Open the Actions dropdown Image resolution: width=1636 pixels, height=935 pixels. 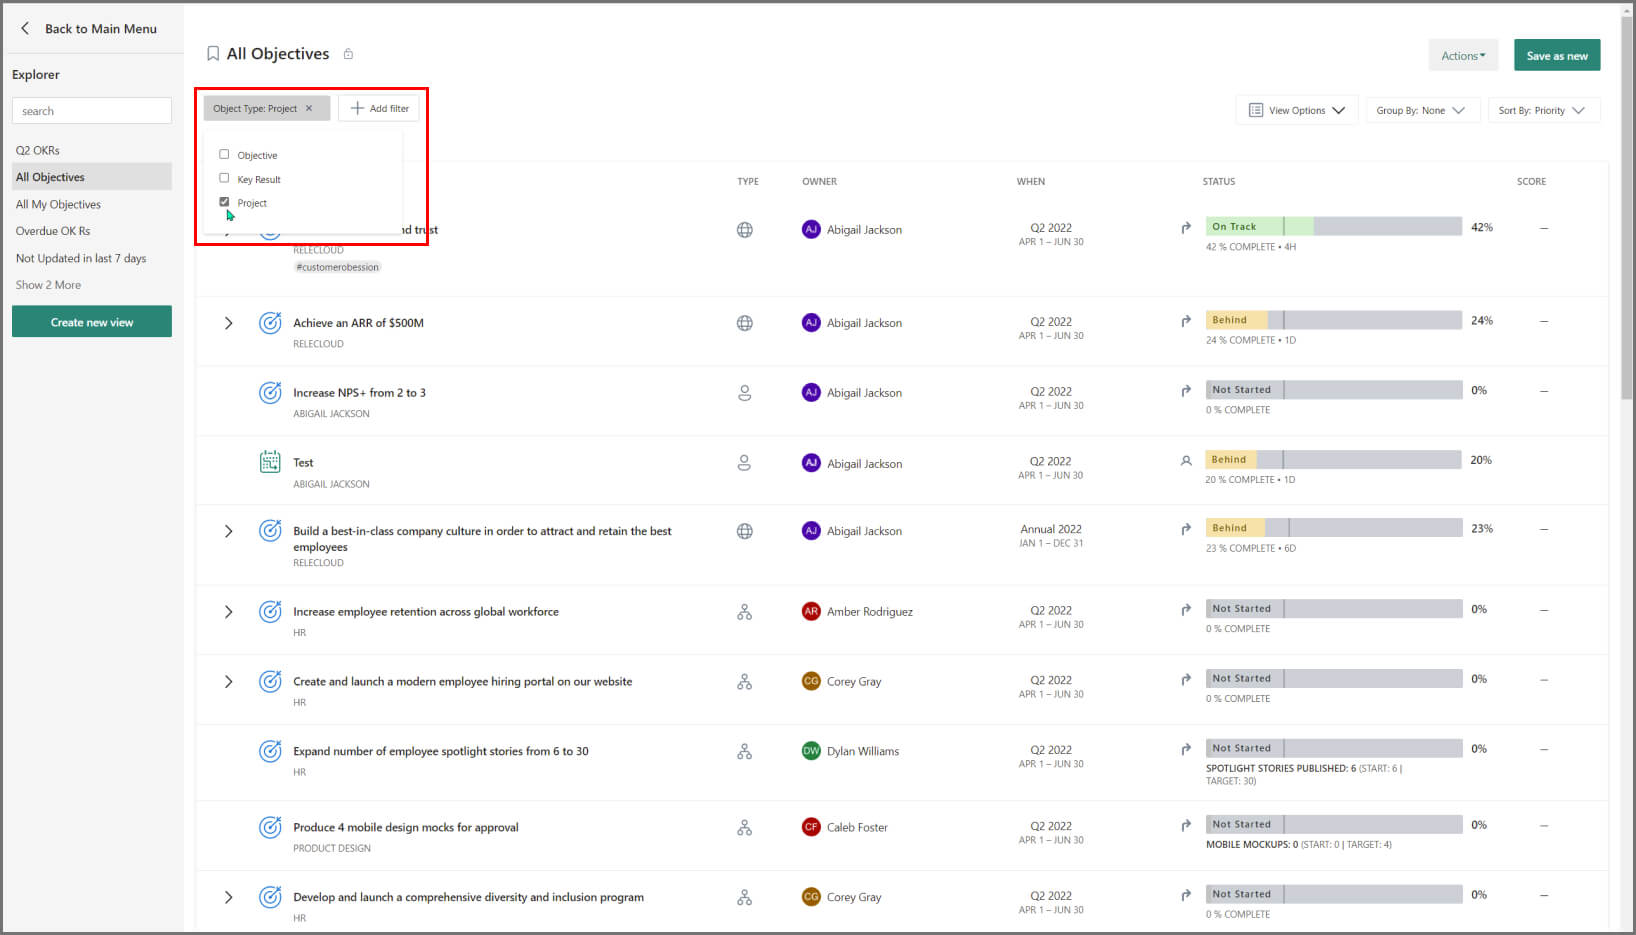tap(1463, 56)
